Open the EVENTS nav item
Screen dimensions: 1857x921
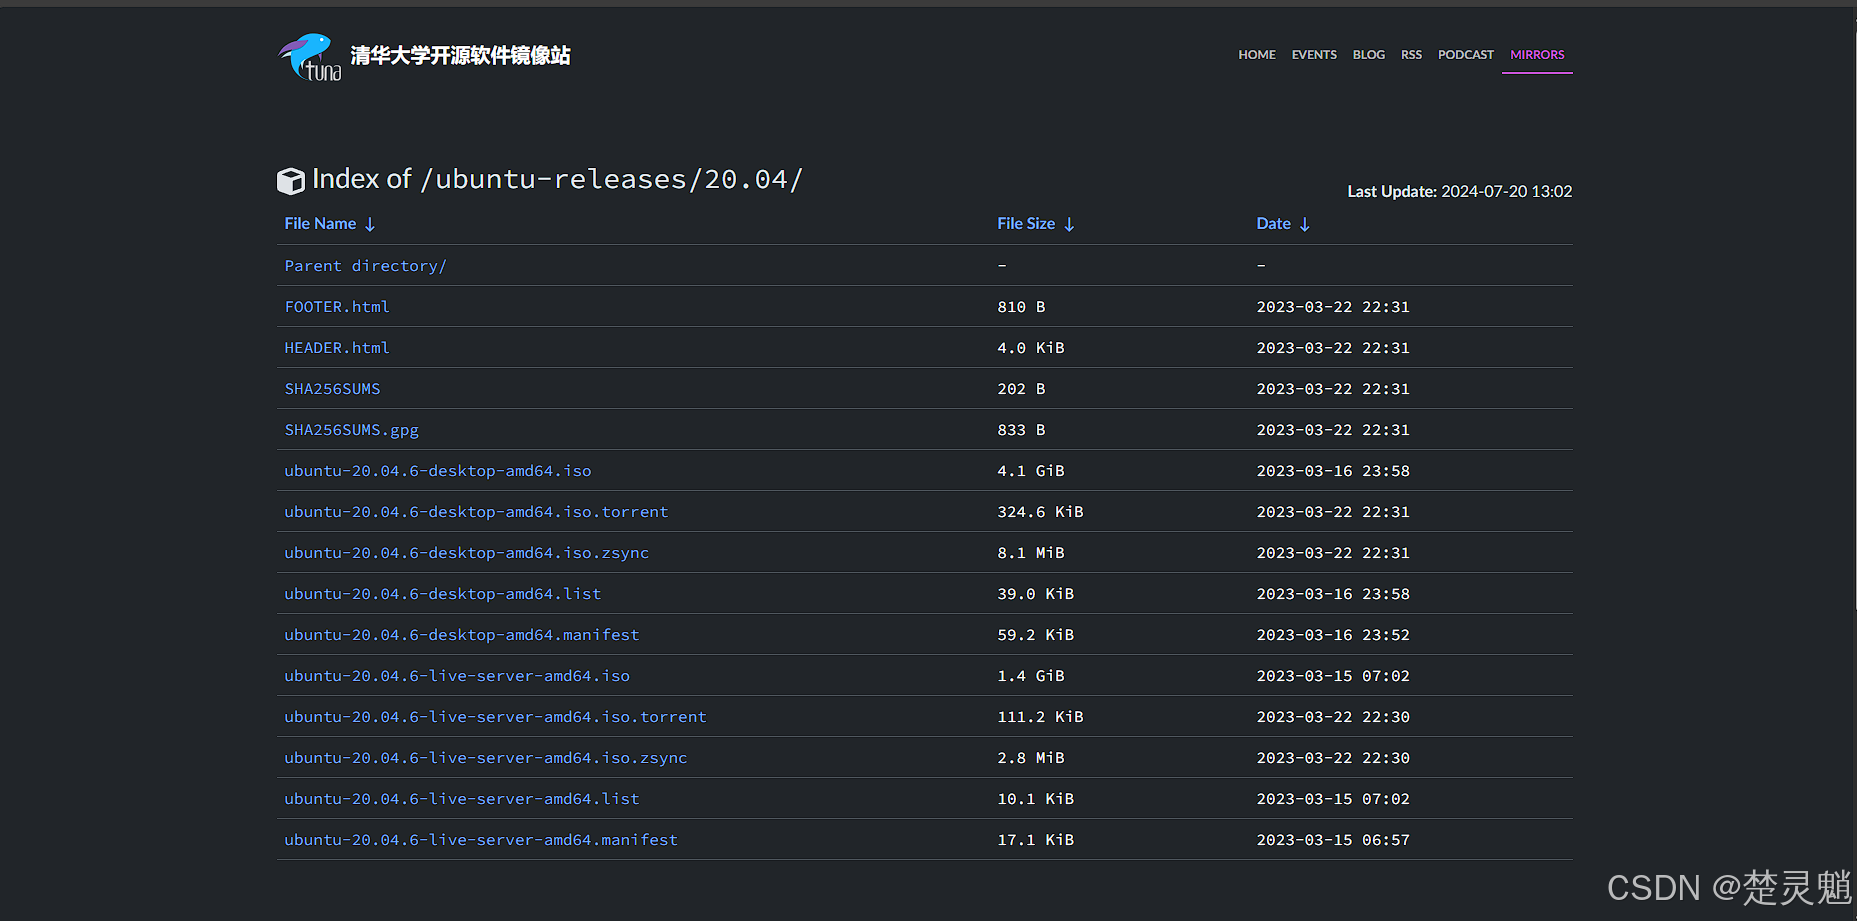(x=1314, y=55)
